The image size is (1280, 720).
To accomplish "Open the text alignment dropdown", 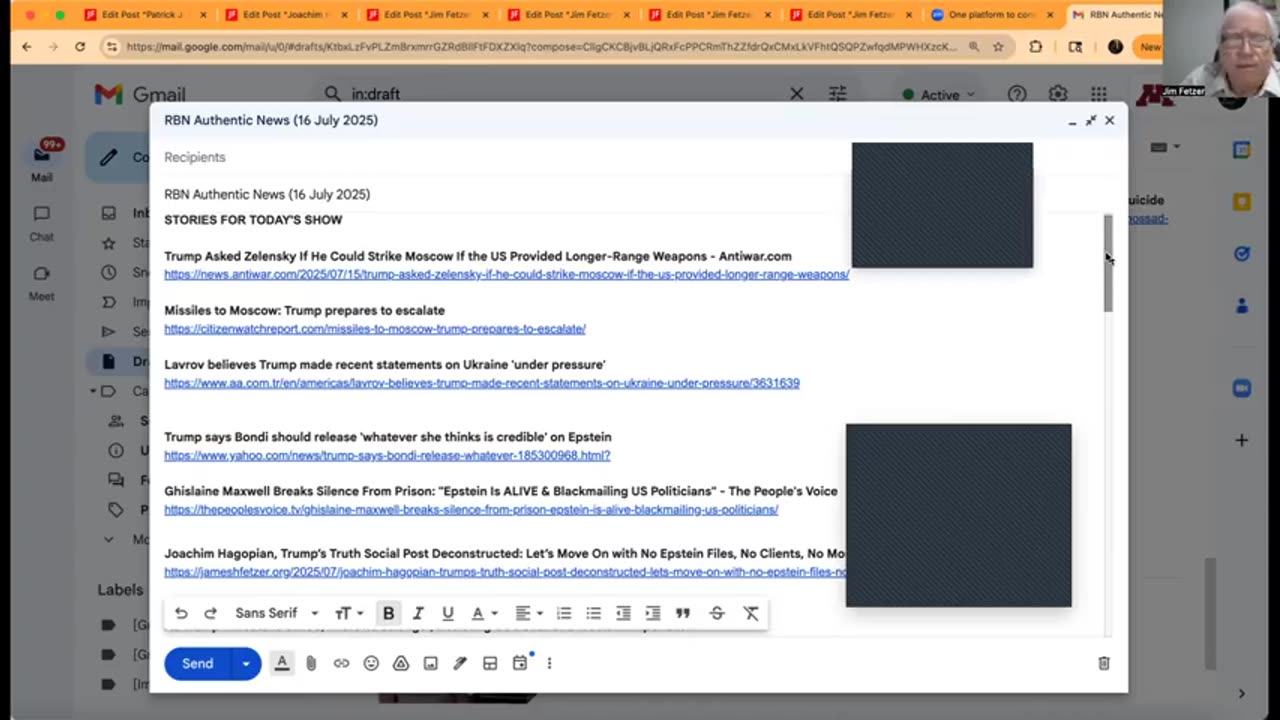I will tap(528, 613).
